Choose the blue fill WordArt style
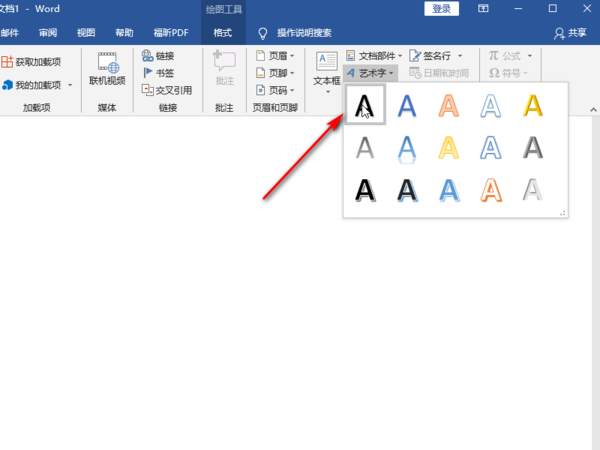 [x=407, y=106]
